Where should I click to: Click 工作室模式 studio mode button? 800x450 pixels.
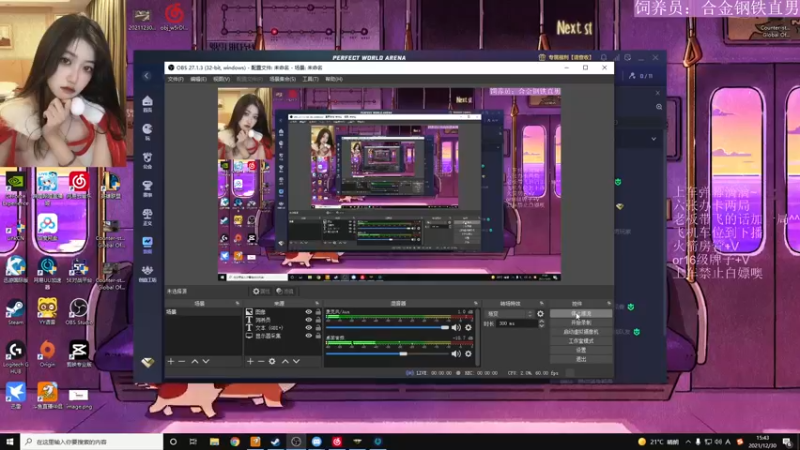coord(581,341)
